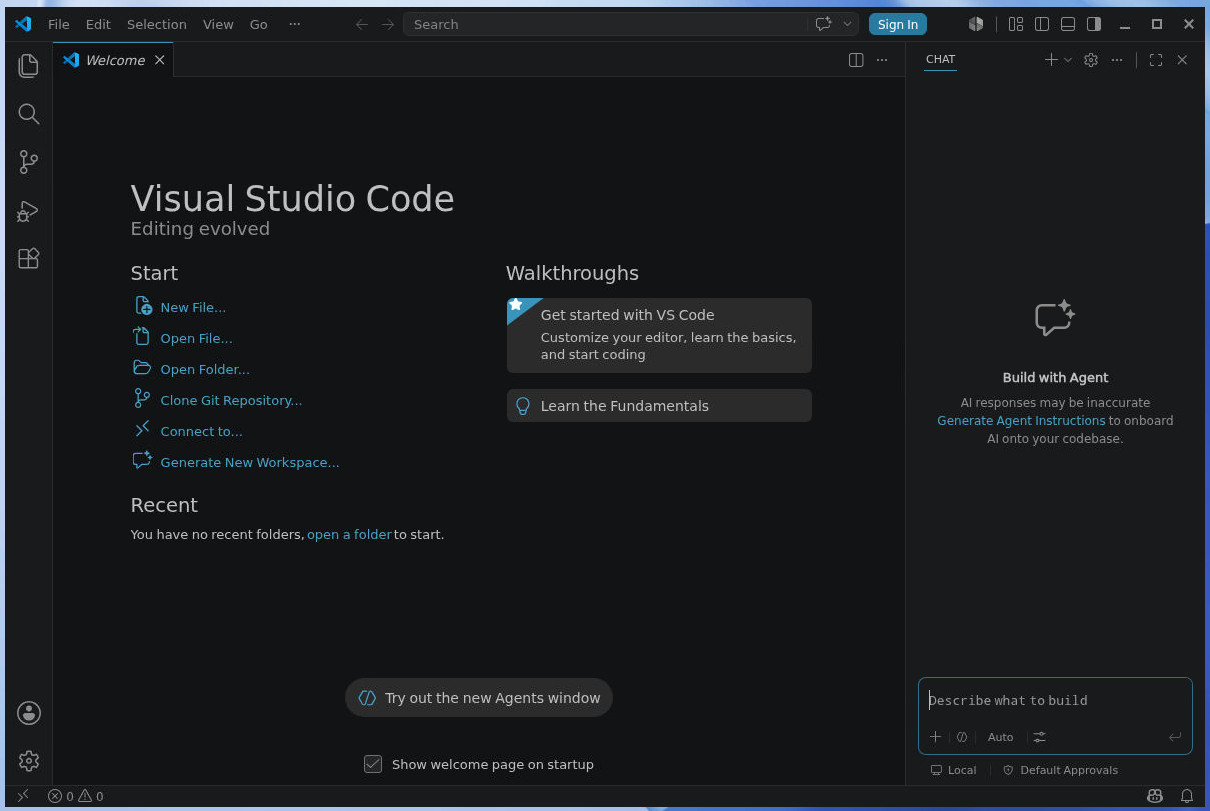This screenshot has height=811, width=1210.
Task: Close the Welcome tab
Action: pyautogui.click(x=160, y=60)
